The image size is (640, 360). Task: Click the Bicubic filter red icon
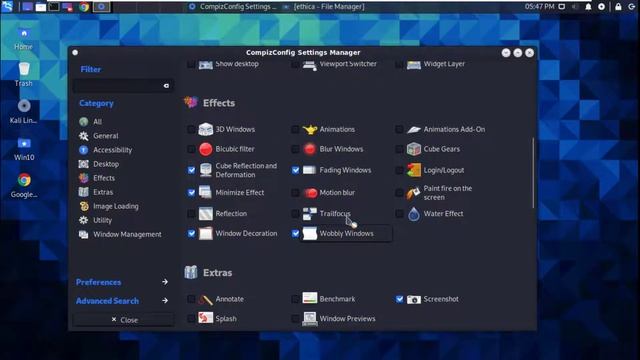205,149
